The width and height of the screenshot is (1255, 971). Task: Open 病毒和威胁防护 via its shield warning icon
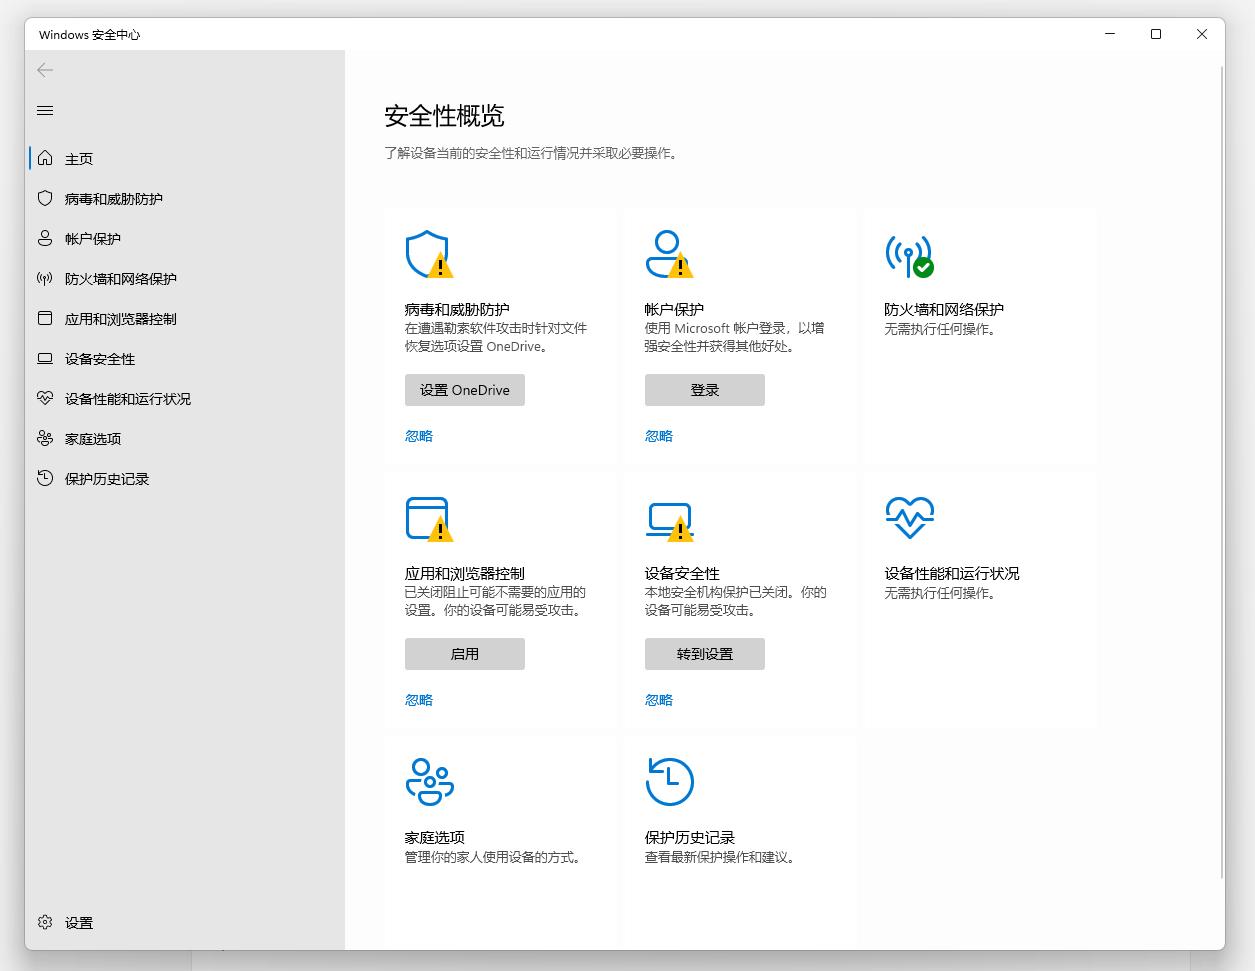[428, 254]
